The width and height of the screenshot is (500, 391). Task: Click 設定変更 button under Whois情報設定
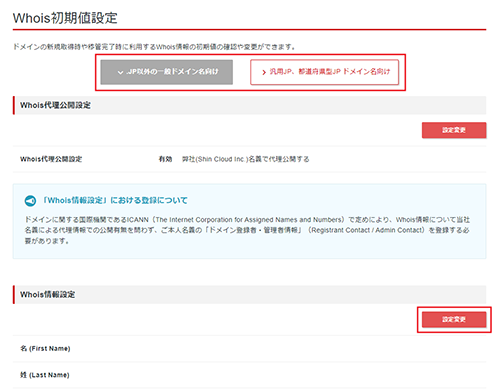454,320
